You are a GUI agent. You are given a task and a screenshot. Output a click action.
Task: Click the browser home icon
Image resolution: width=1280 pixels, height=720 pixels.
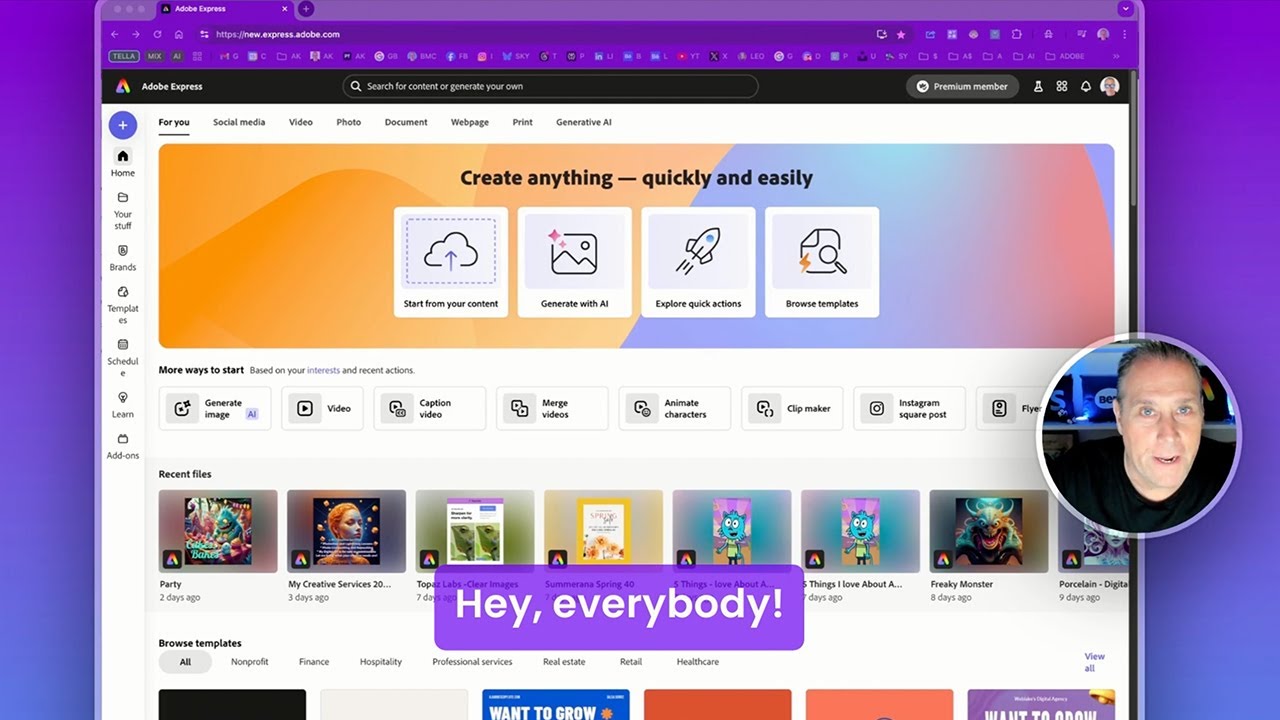179,34
